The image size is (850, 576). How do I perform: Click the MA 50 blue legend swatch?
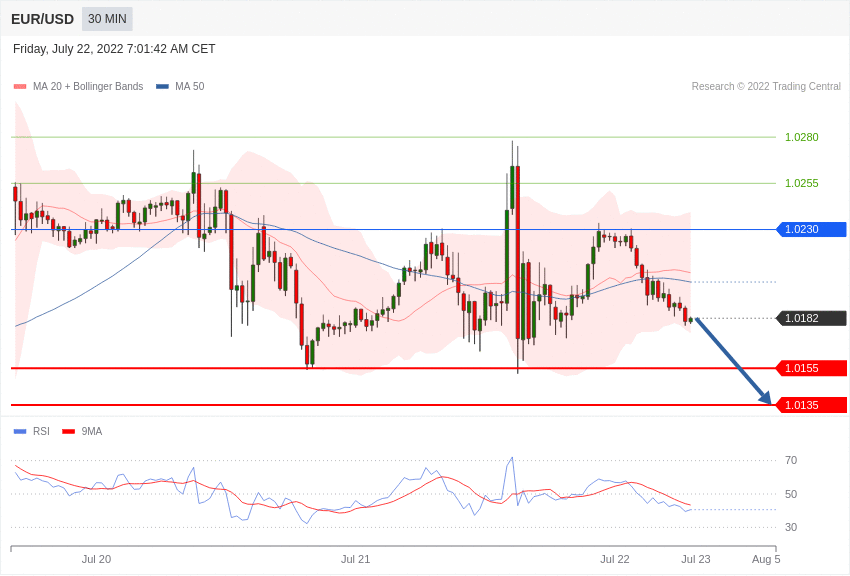coord(162,86)
